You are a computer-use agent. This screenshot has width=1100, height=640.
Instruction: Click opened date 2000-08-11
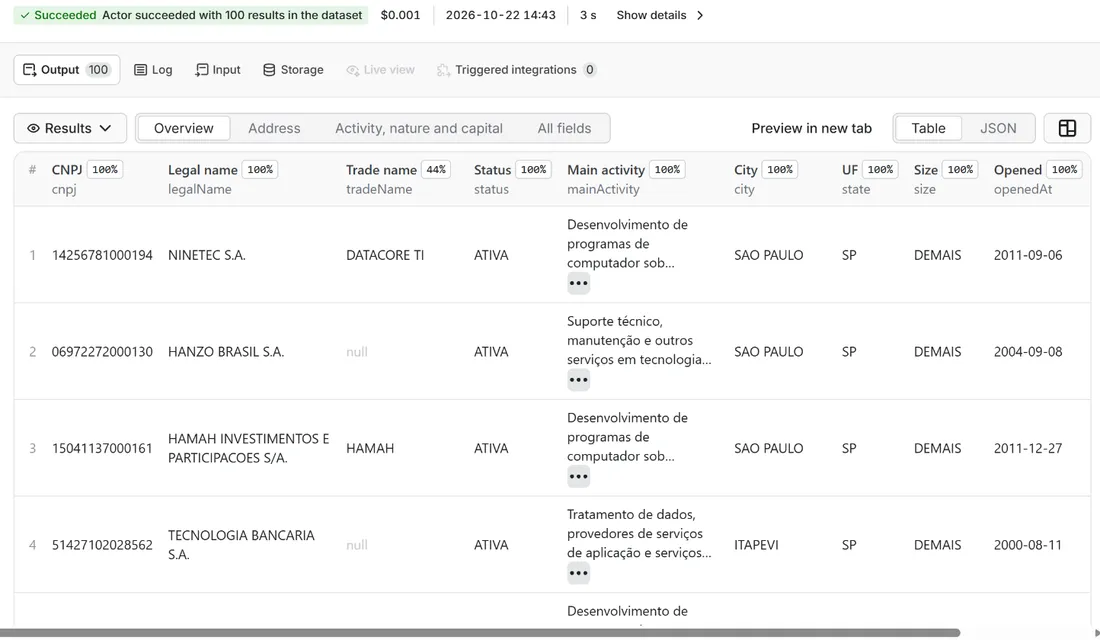pyautogui.click(x=1028, y=545)
